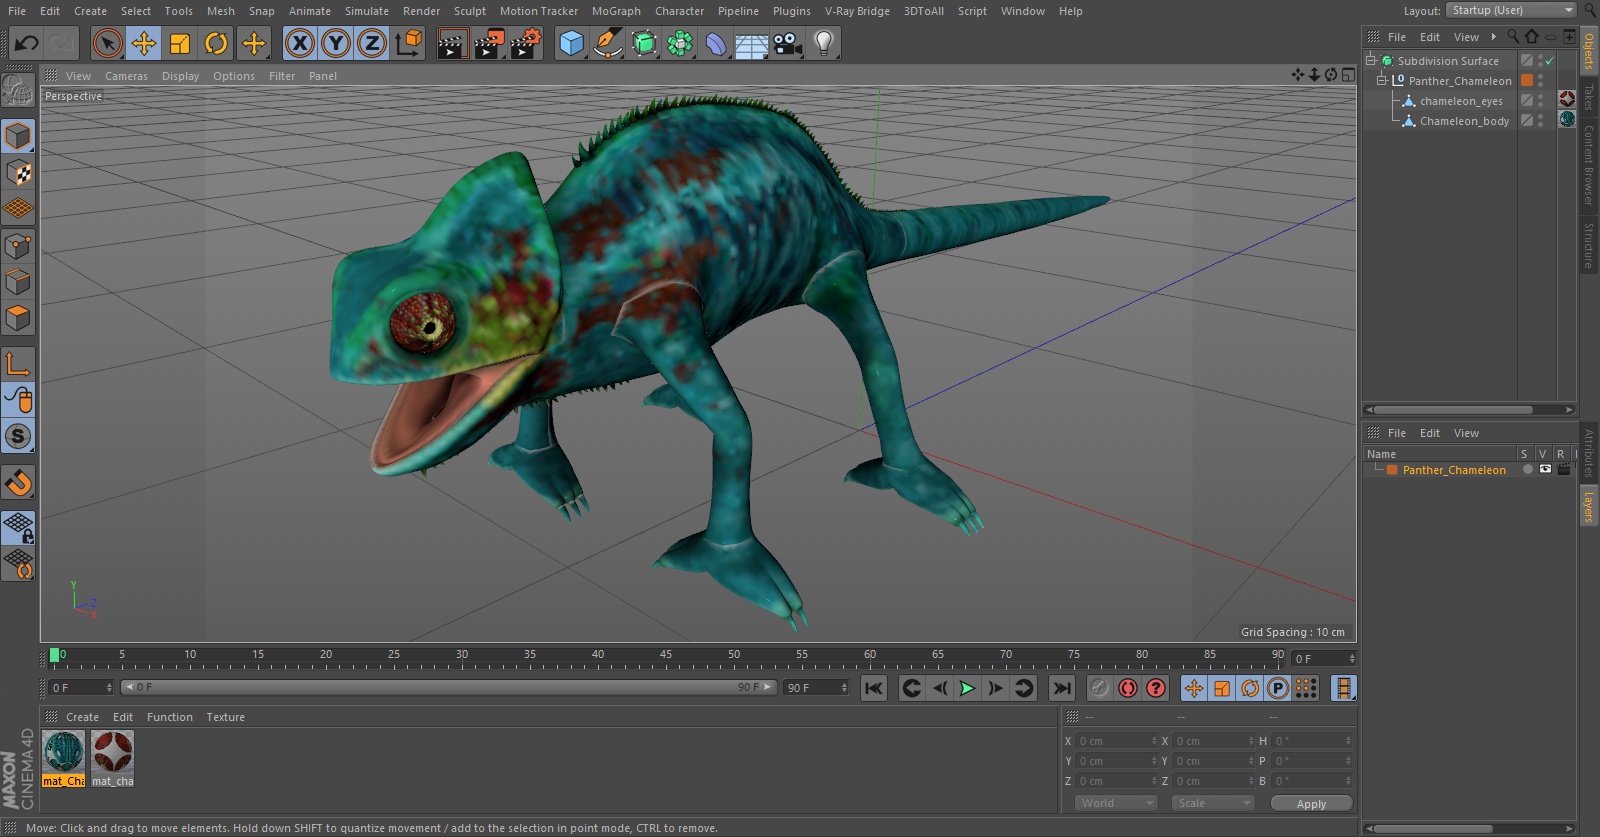
Task: Toggle Panther_Chameleon layer visibility icon
Action: [1545, 469]
